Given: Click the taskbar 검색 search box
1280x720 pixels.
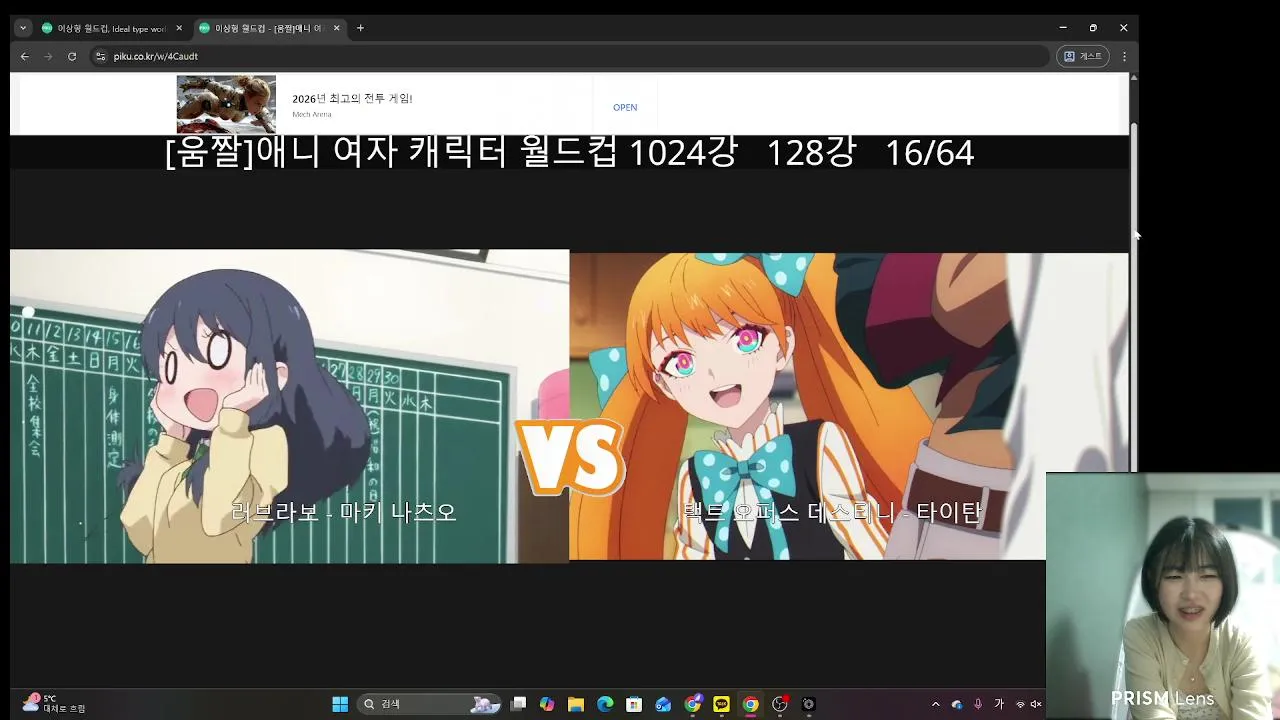Looking at the screenshot, I should (x=430, y=704).
